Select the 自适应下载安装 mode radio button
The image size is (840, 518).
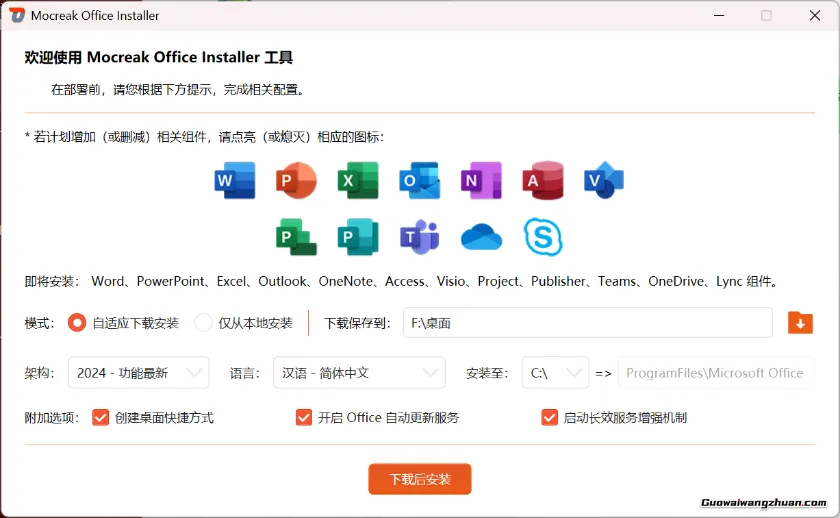coord(77,322)
